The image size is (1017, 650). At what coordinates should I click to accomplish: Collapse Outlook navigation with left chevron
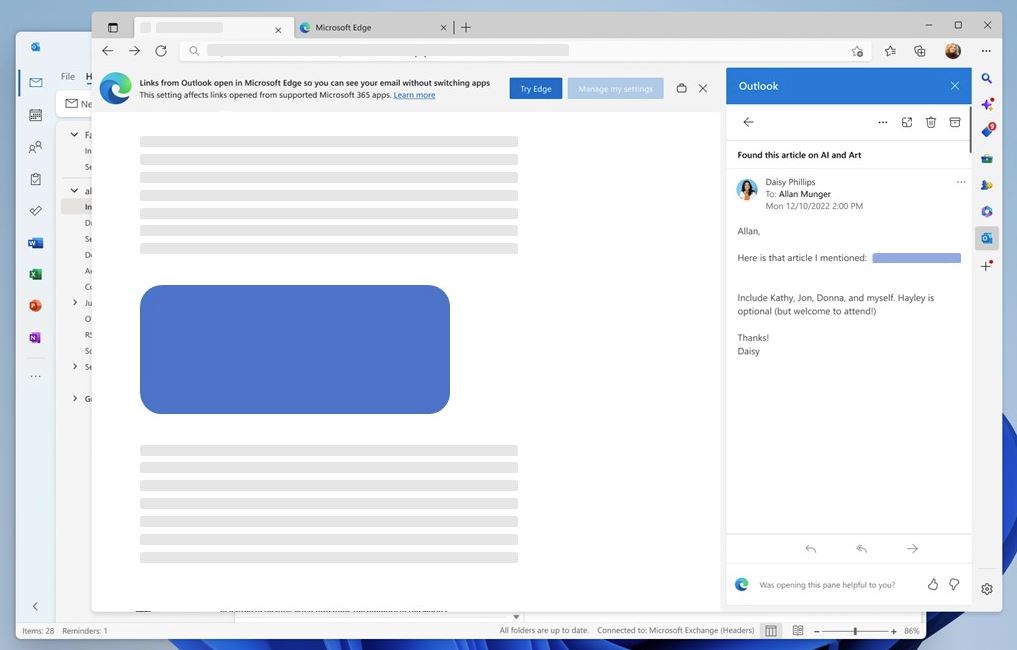(35, 607)
